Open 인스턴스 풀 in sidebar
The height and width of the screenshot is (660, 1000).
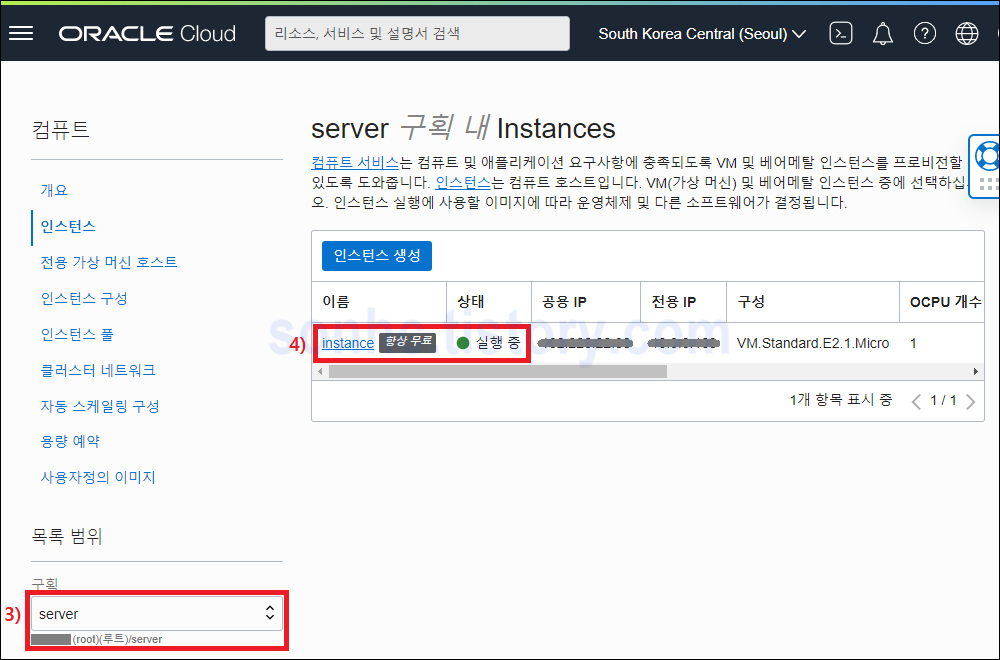click(x=77, y=334)
